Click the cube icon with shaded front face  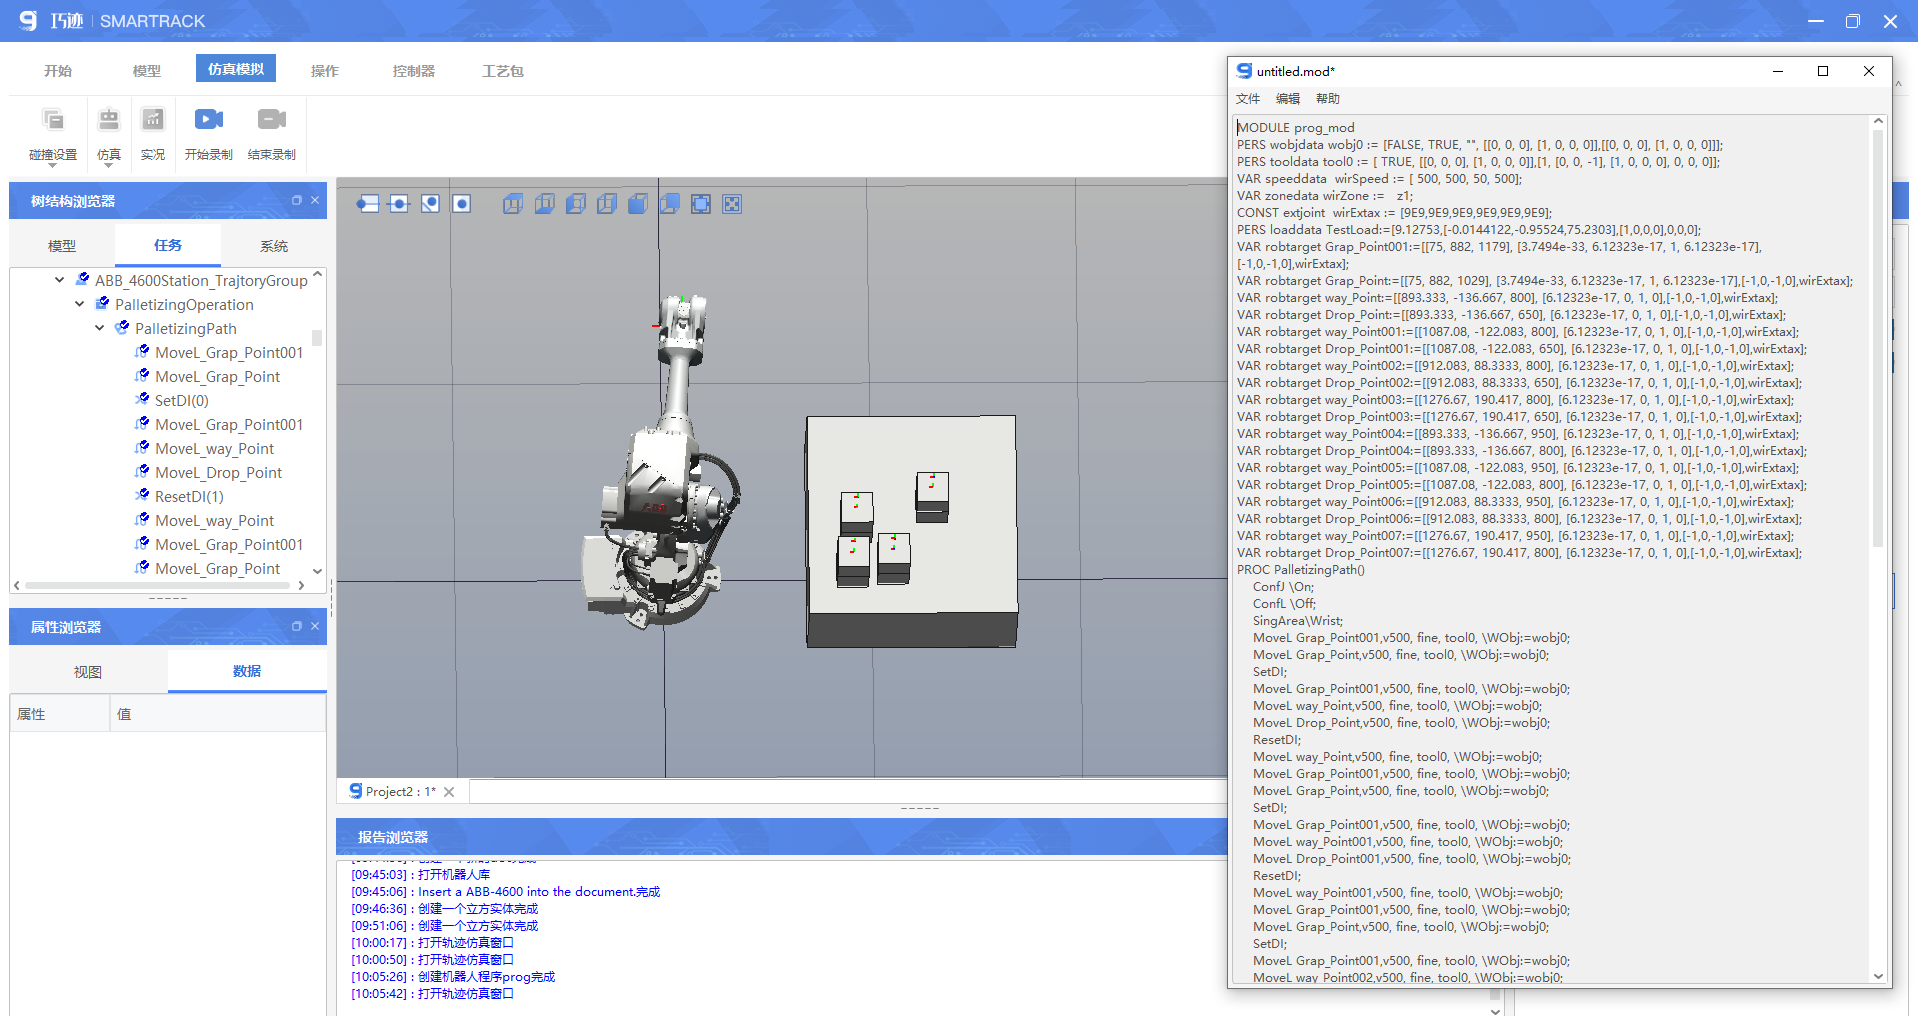click(670, 204)
